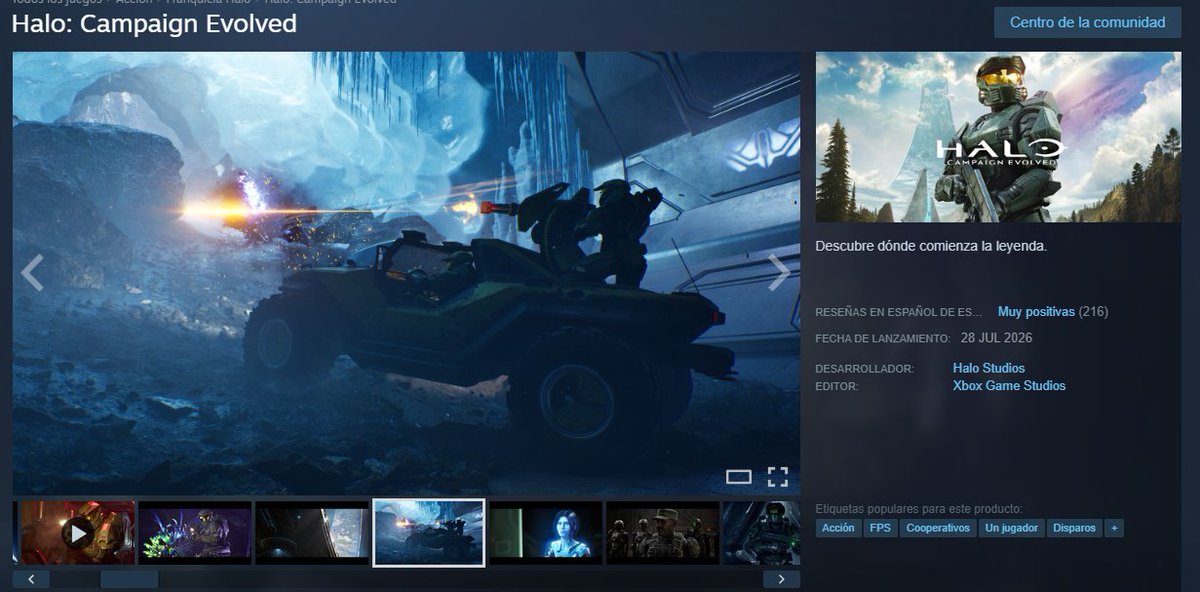Open developer Halo Studios link
1200x592 pixels.
click(989, 368)
